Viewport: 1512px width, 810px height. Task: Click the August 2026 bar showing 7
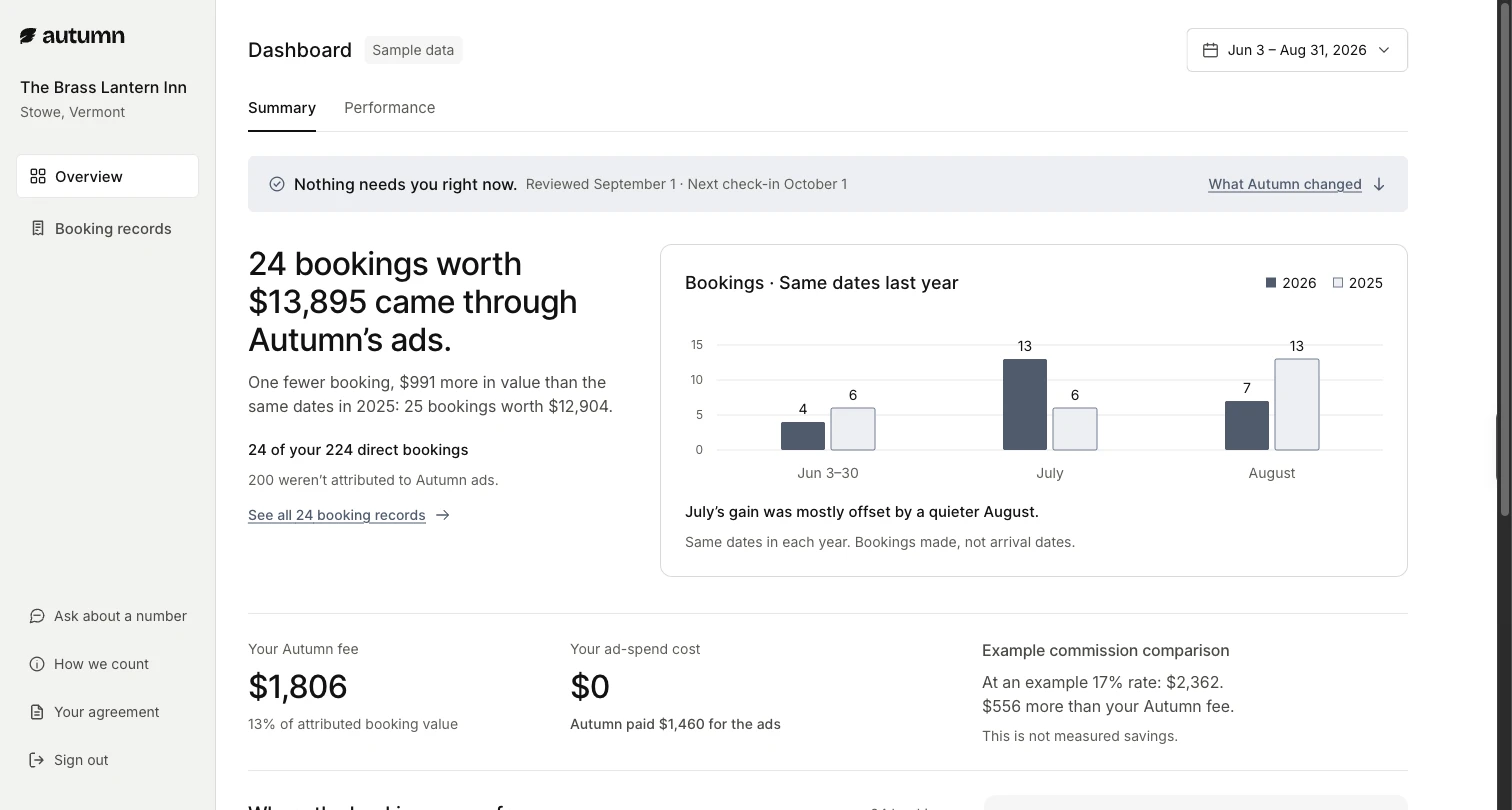[1247, 426]
